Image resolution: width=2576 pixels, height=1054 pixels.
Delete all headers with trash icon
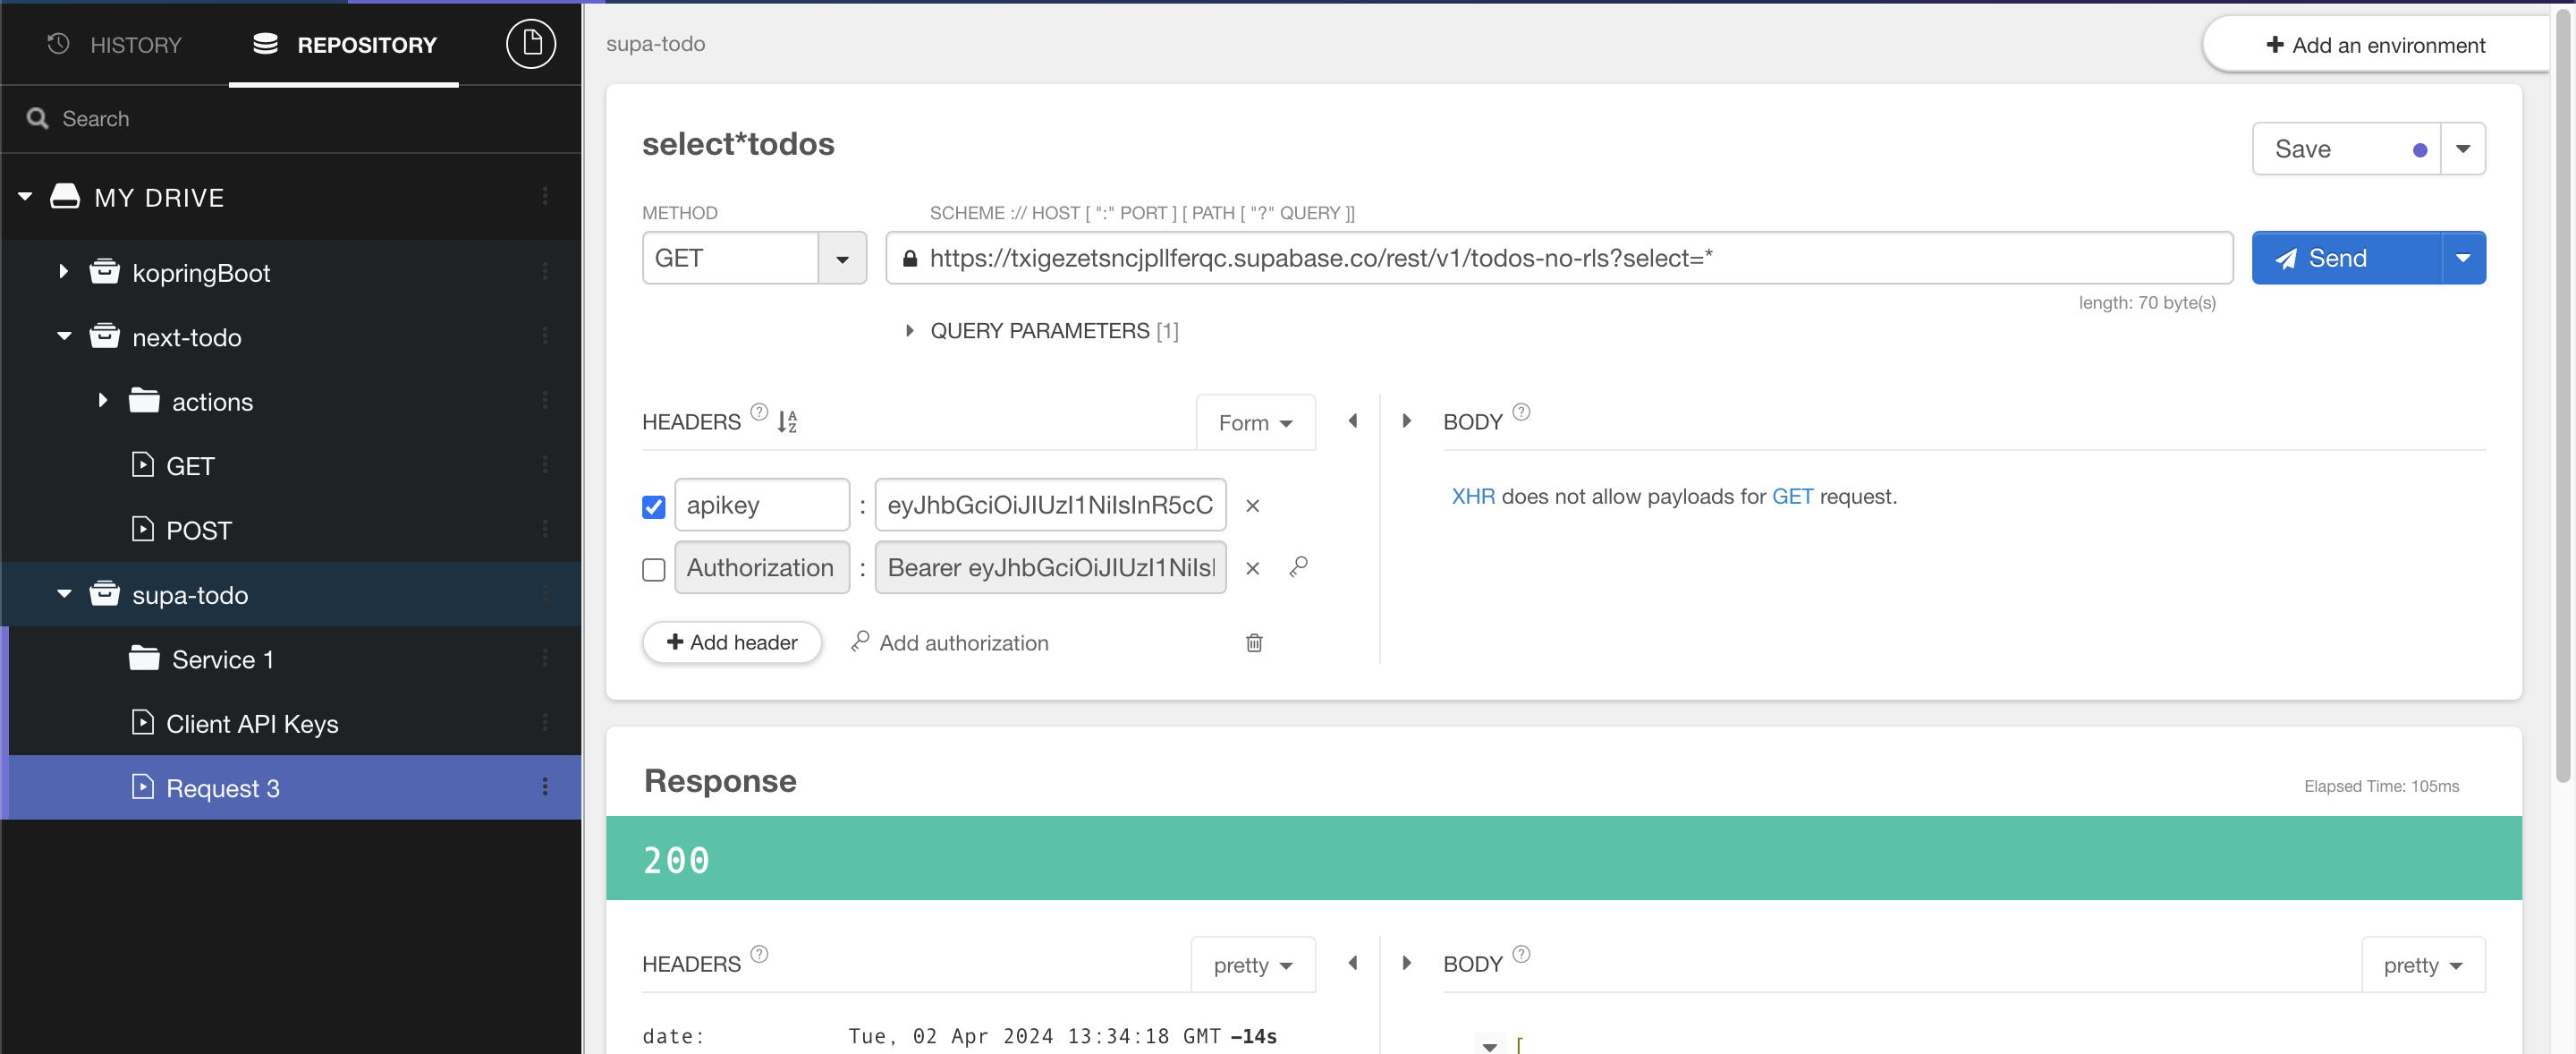(1254, 643)
